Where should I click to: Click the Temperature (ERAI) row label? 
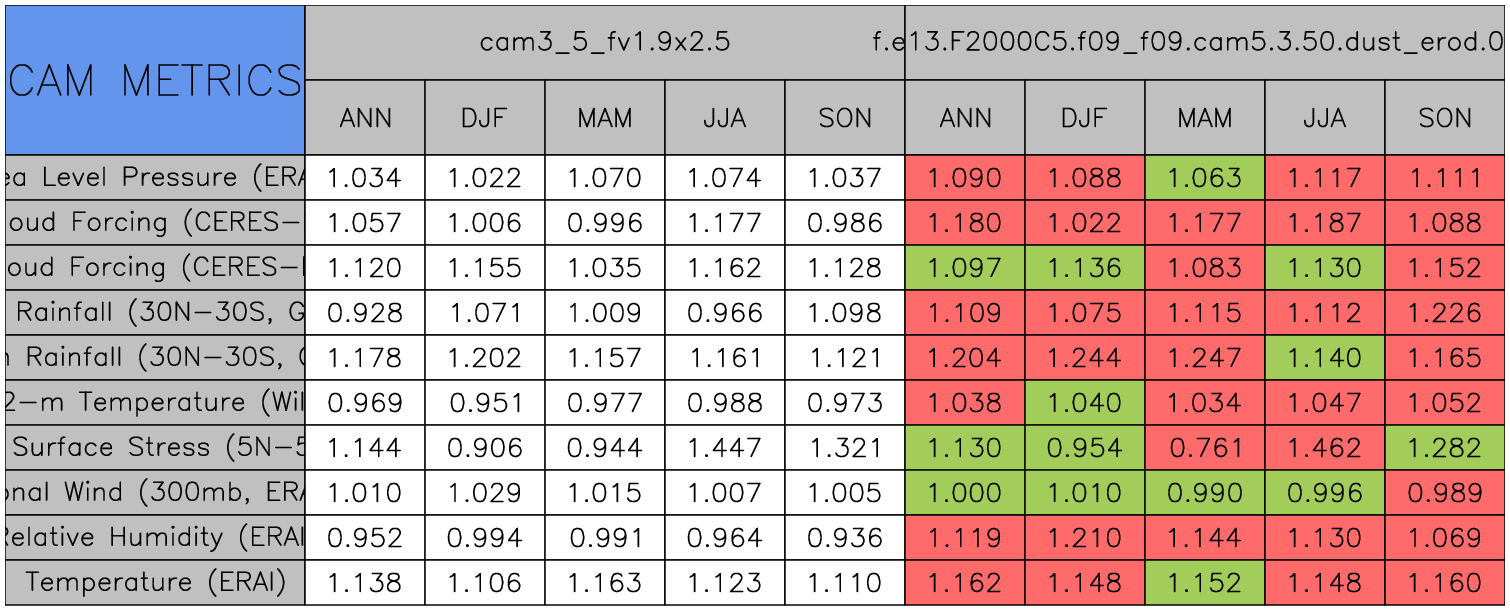[x=155, y=582]
